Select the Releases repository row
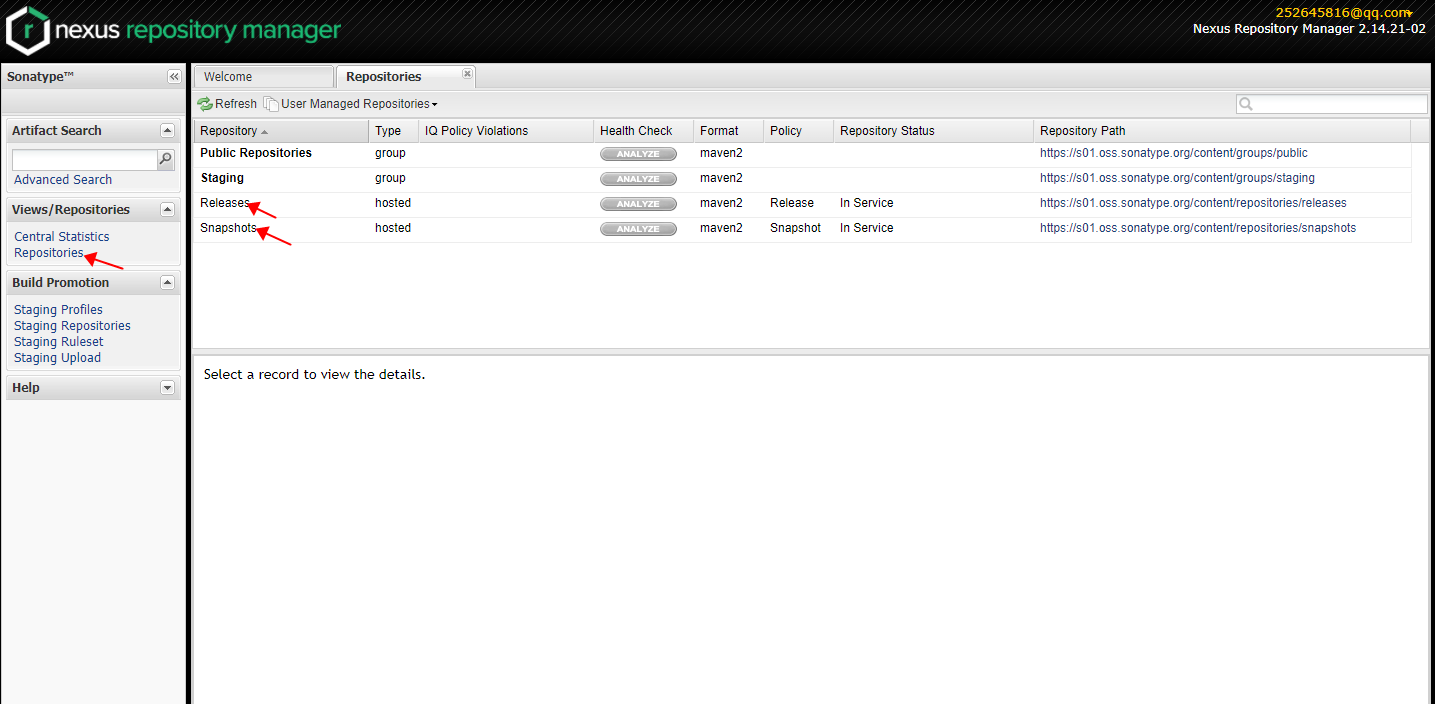This screenshot has width=1435, height=704. click(802, 204)
